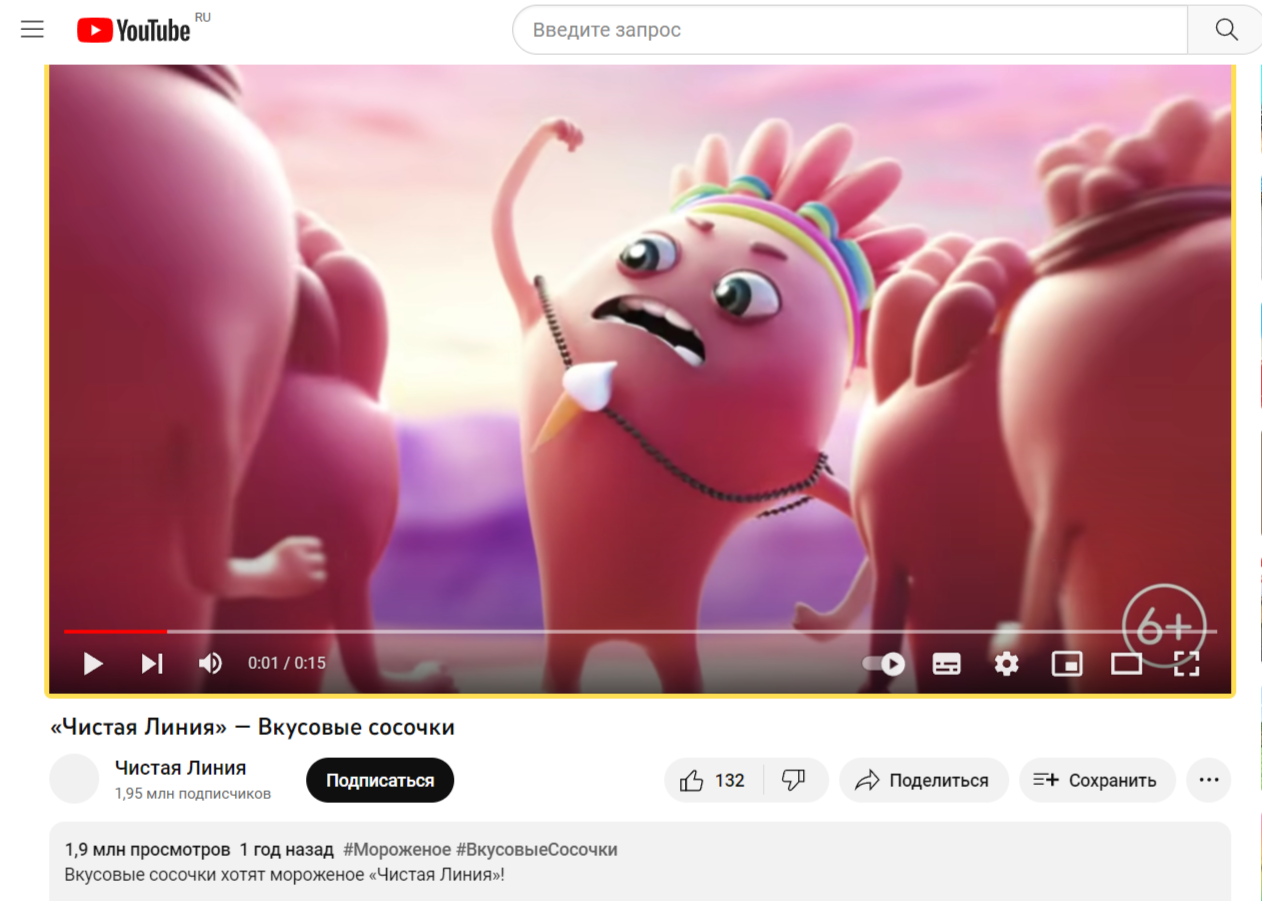The width and height of the screenshot is (1262, 901).
Task: Open the Чистая Линия channel name link
Action: (180, 768)
